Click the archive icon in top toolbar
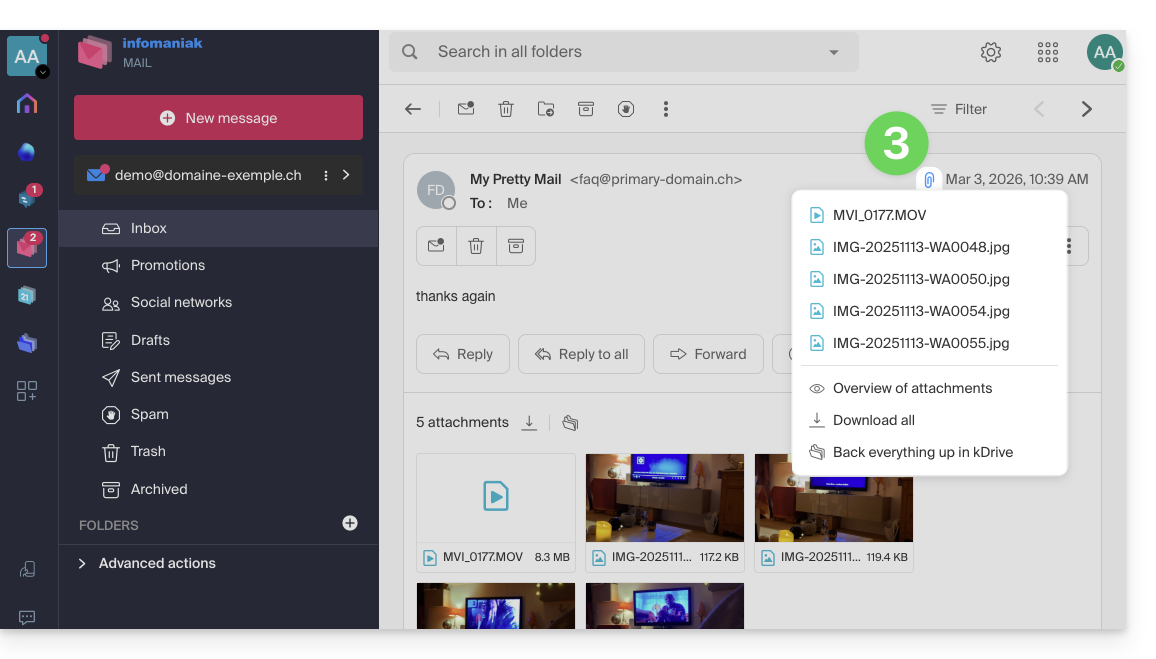 (x=586, y=109)
